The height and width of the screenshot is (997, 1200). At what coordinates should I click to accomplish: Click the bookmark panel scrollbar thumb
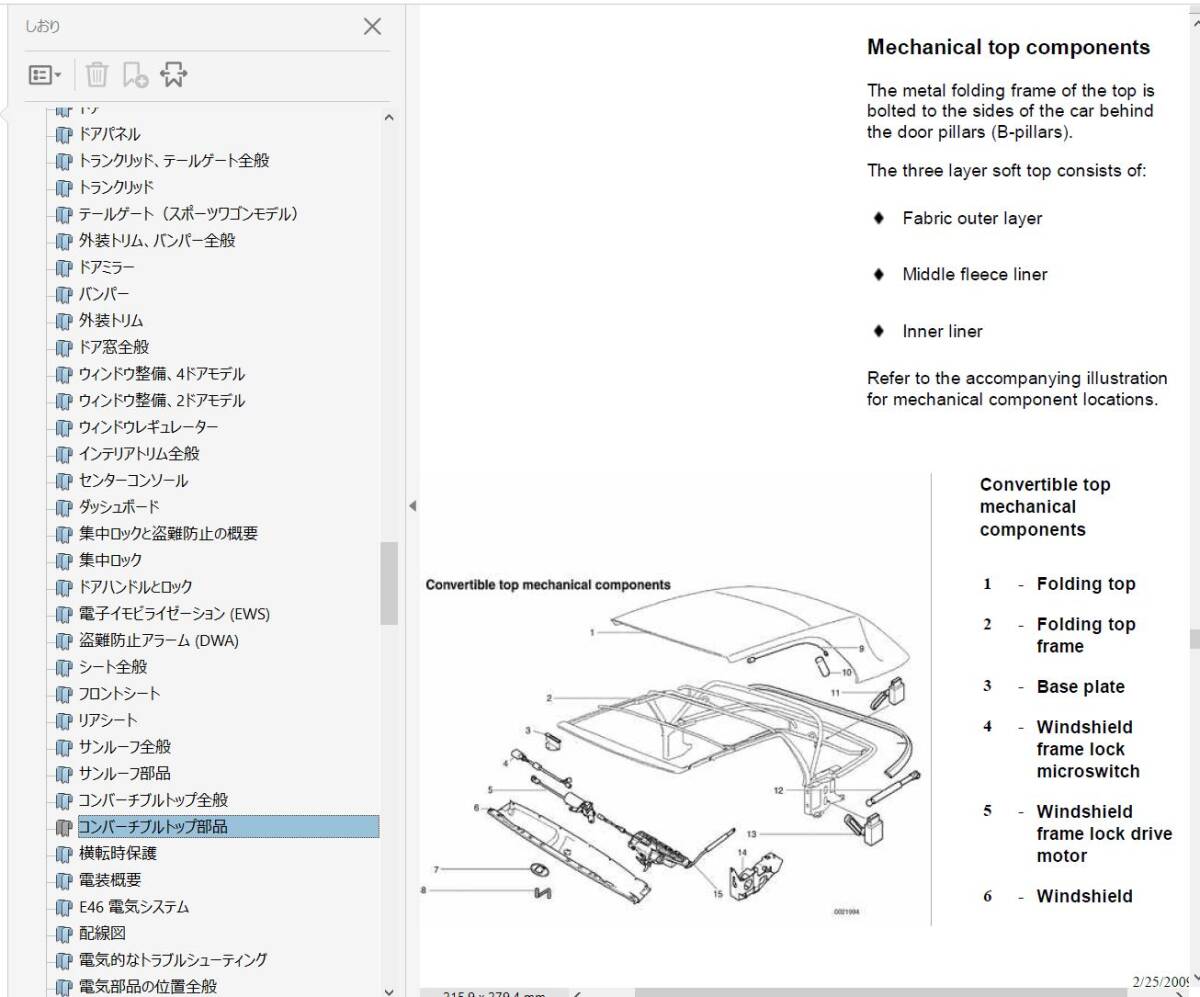click(x=389, y=583)
